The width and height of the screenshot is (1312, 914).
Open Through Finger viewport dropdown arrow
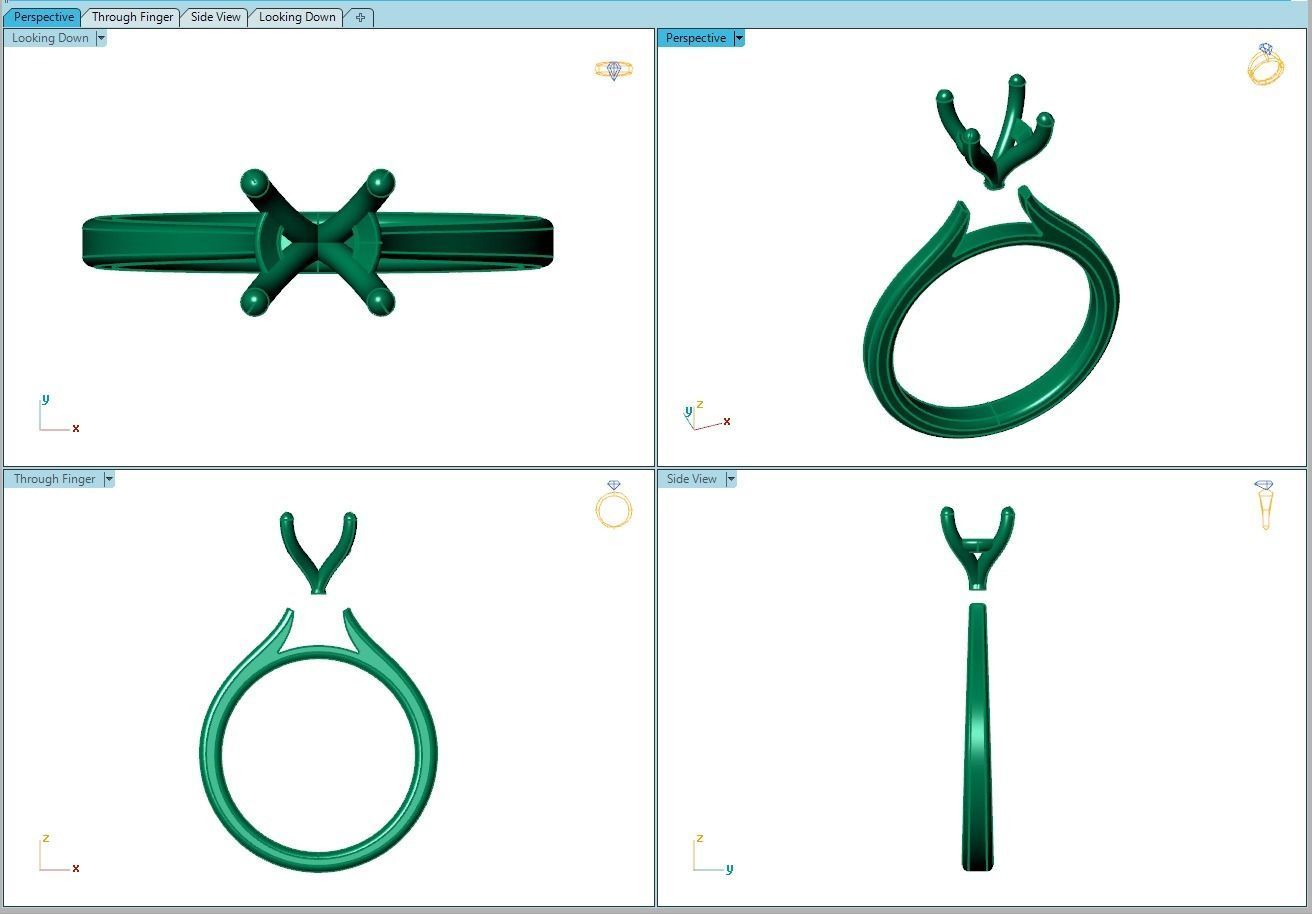109,479
